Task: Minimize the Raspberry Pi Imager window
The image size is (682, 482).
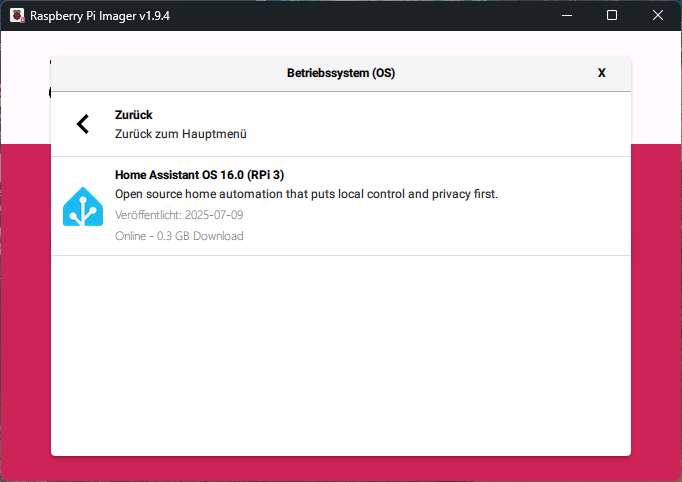Action: point(567,16)
